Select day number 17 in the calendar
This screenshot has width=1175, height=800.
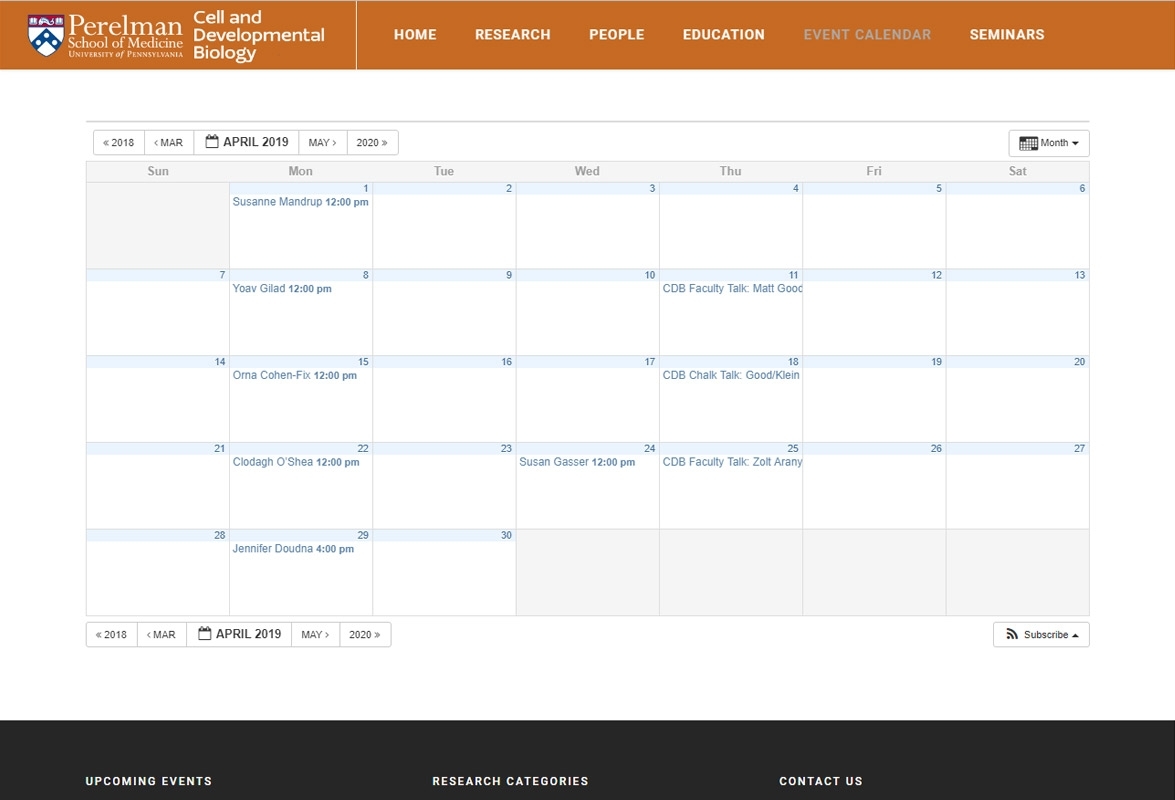click(x=650, y=363)
